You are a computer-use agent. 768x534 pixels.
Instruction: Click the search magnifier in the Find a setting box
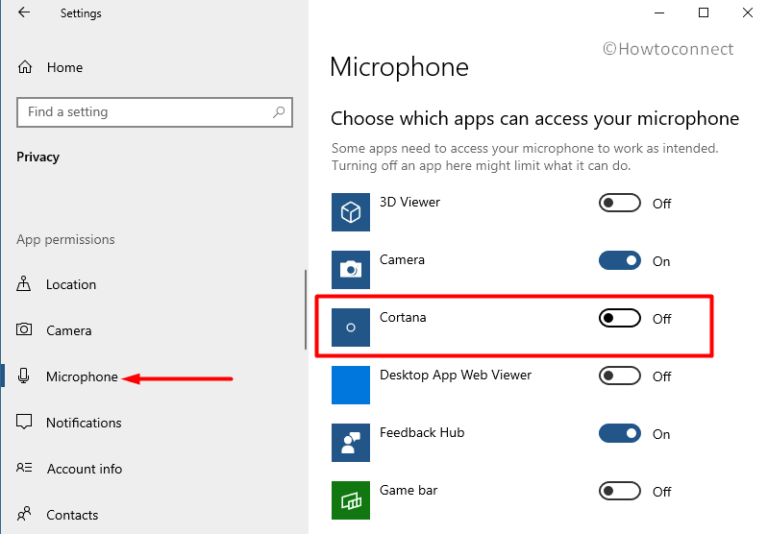[279, 112]
